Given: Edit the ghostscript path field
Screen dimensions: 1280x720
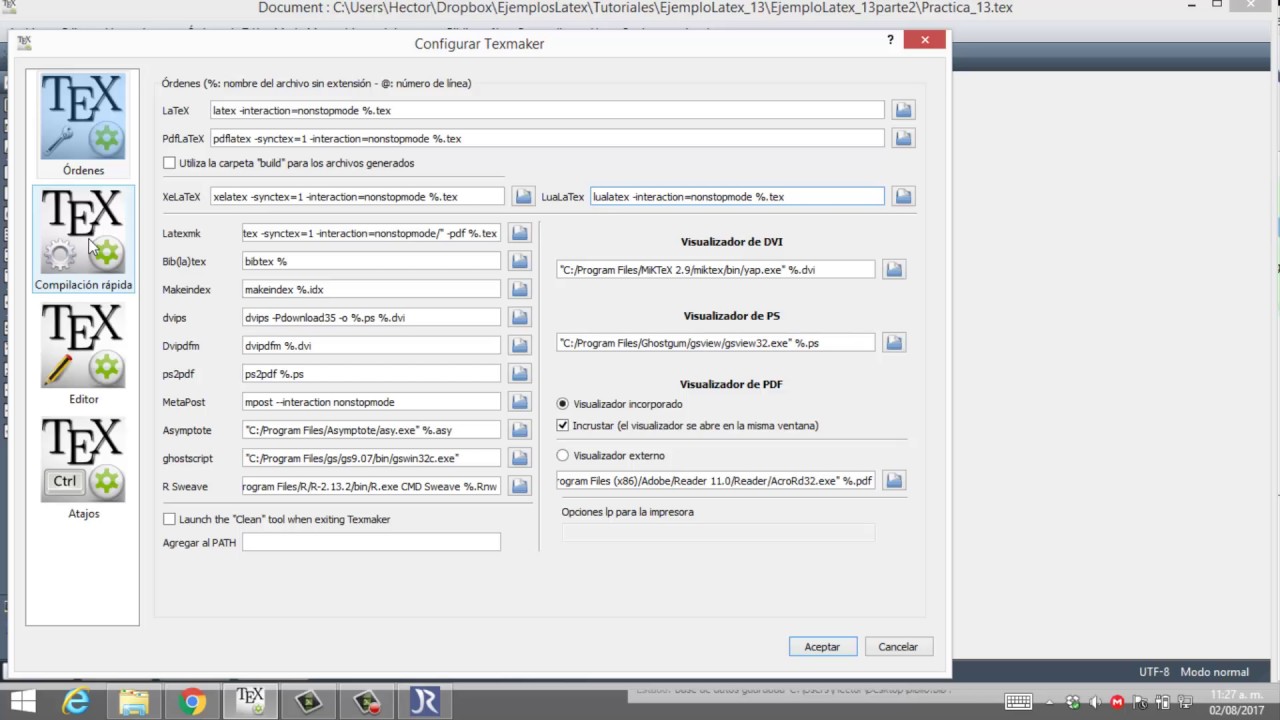Looking at the screenshot, I should tap(371, 457).
